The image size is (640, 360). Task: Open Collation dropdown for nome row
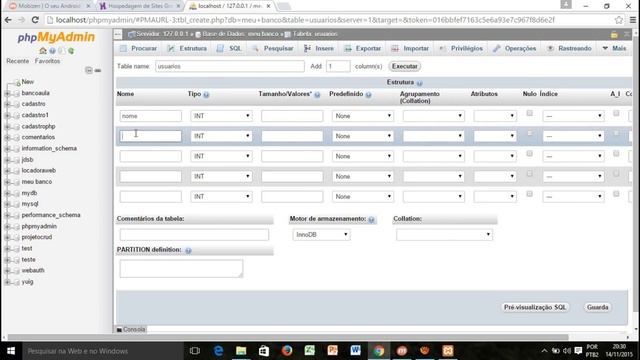pyautogui.click(x=433, y=116)
